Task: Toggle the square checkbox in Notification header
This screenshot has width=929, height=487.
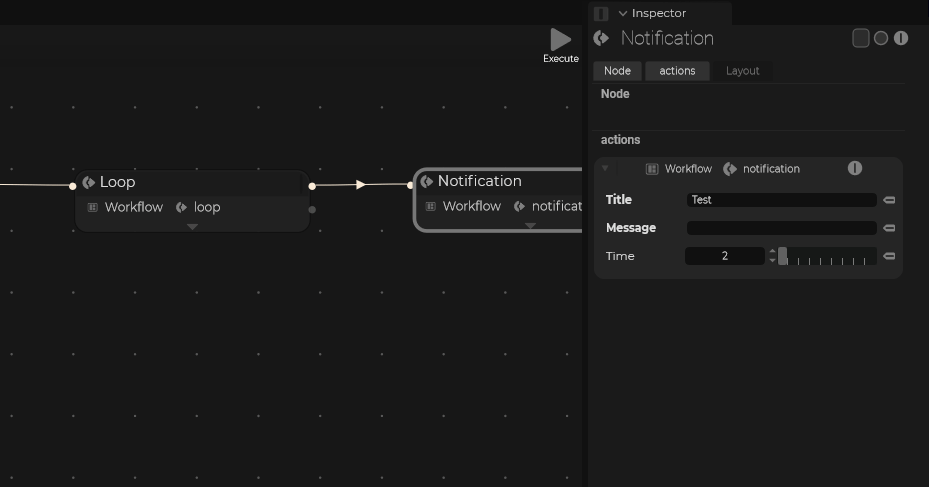Action: point(860,38)
